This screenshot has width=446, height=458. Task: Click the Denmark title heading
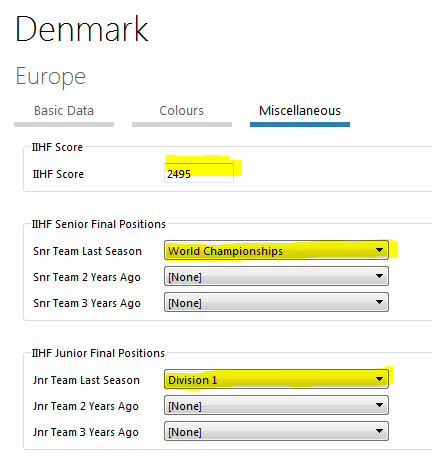82,29
